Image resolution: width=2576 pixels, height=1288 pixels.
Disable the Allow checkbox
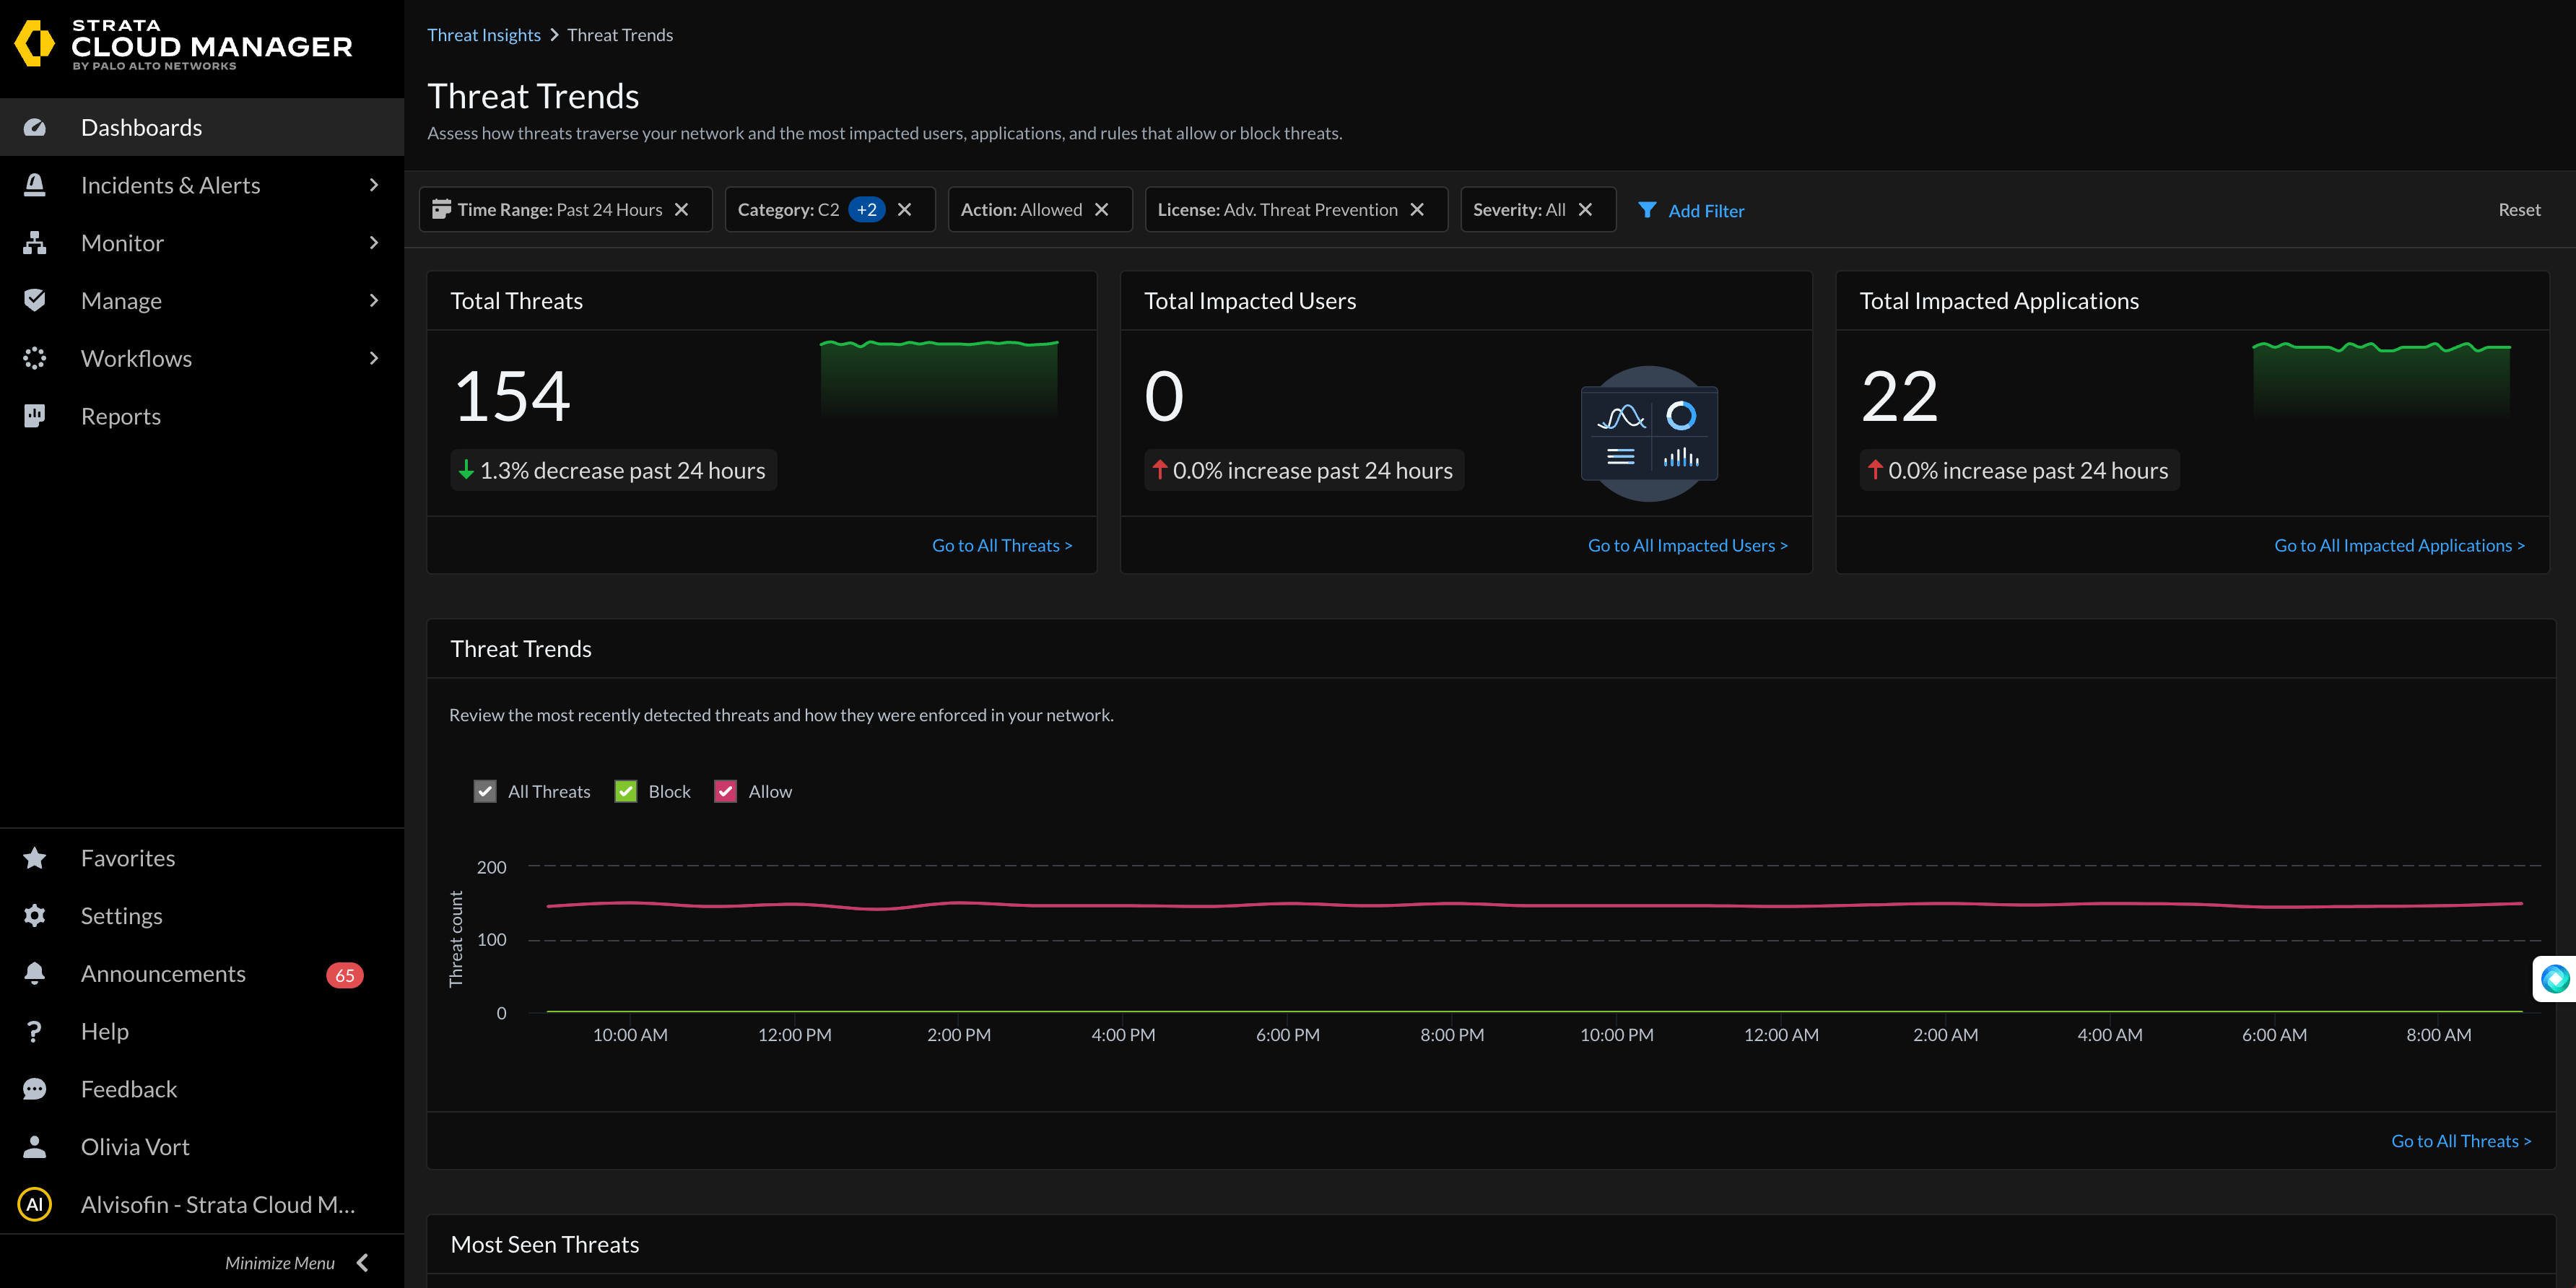coord(725,791)
